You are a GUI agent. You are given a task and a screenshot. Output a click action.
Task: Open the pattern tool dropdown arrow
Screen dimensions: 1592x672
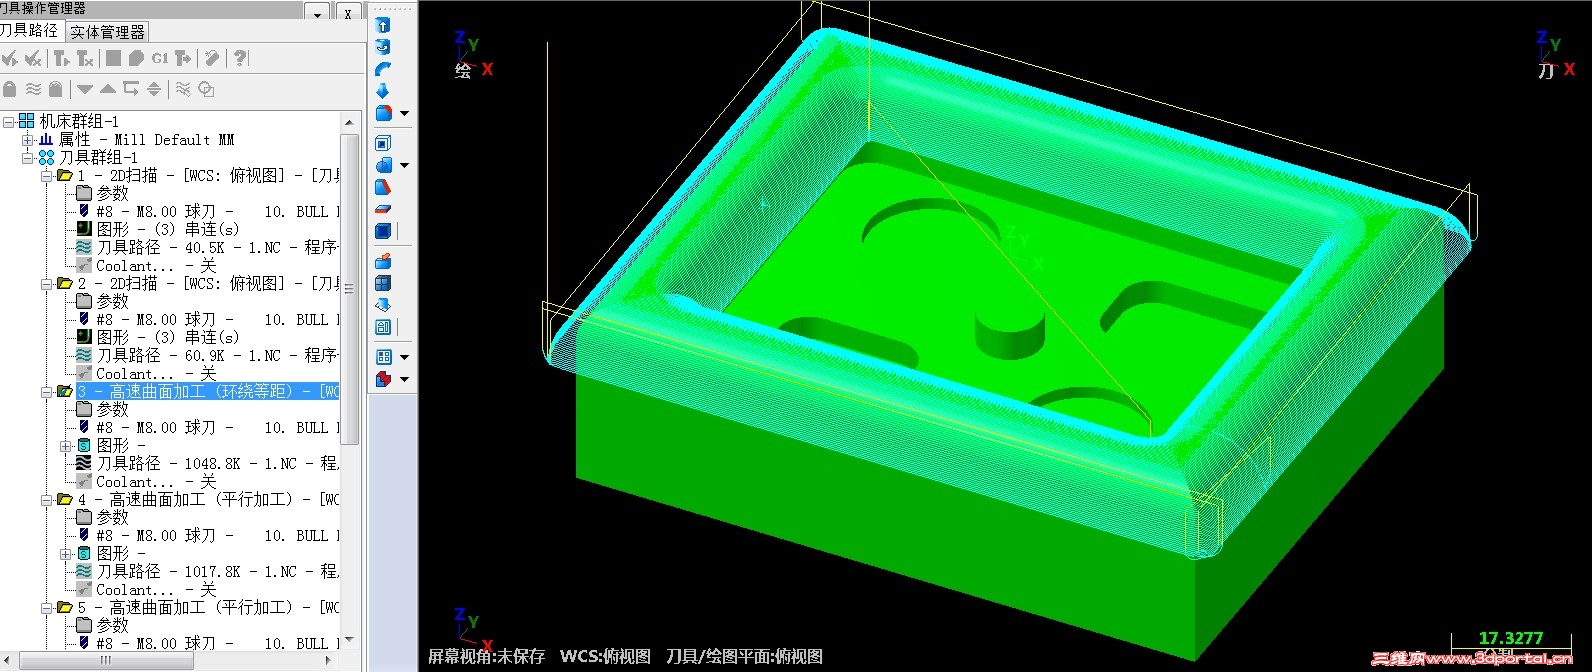[404, 358]
